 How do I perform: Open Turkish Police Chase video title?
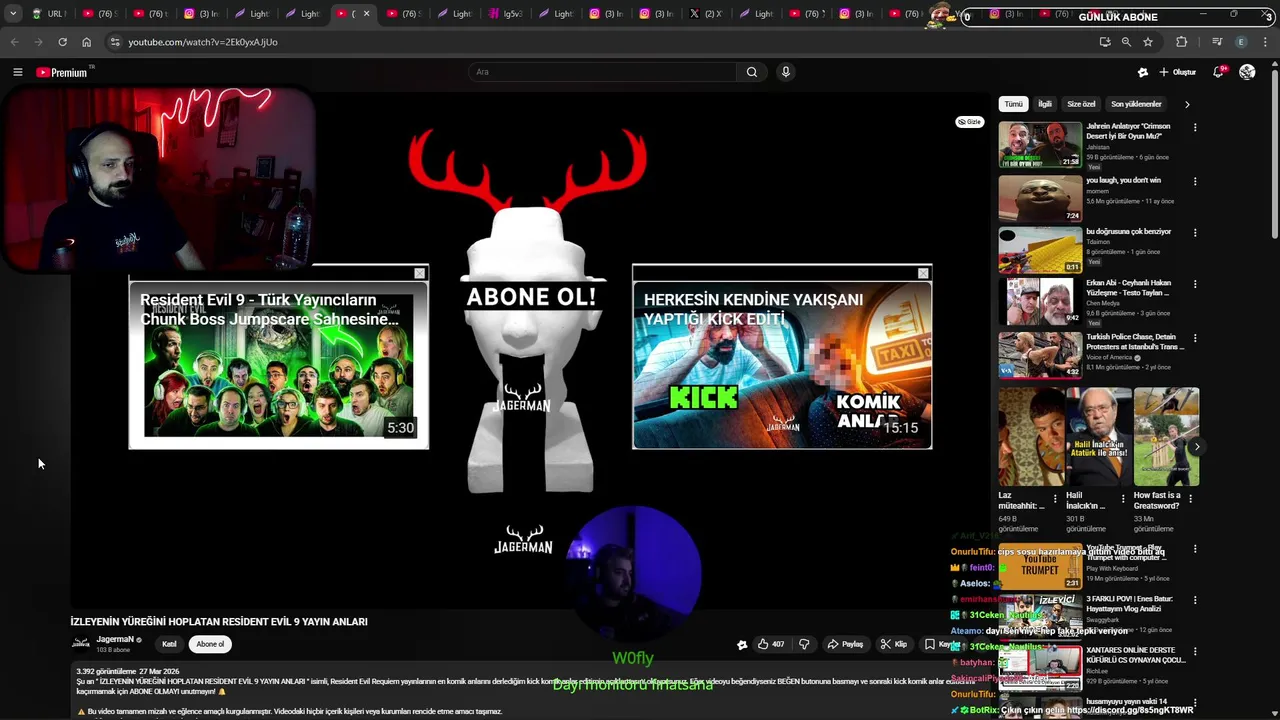click(x=1134, y=342)
